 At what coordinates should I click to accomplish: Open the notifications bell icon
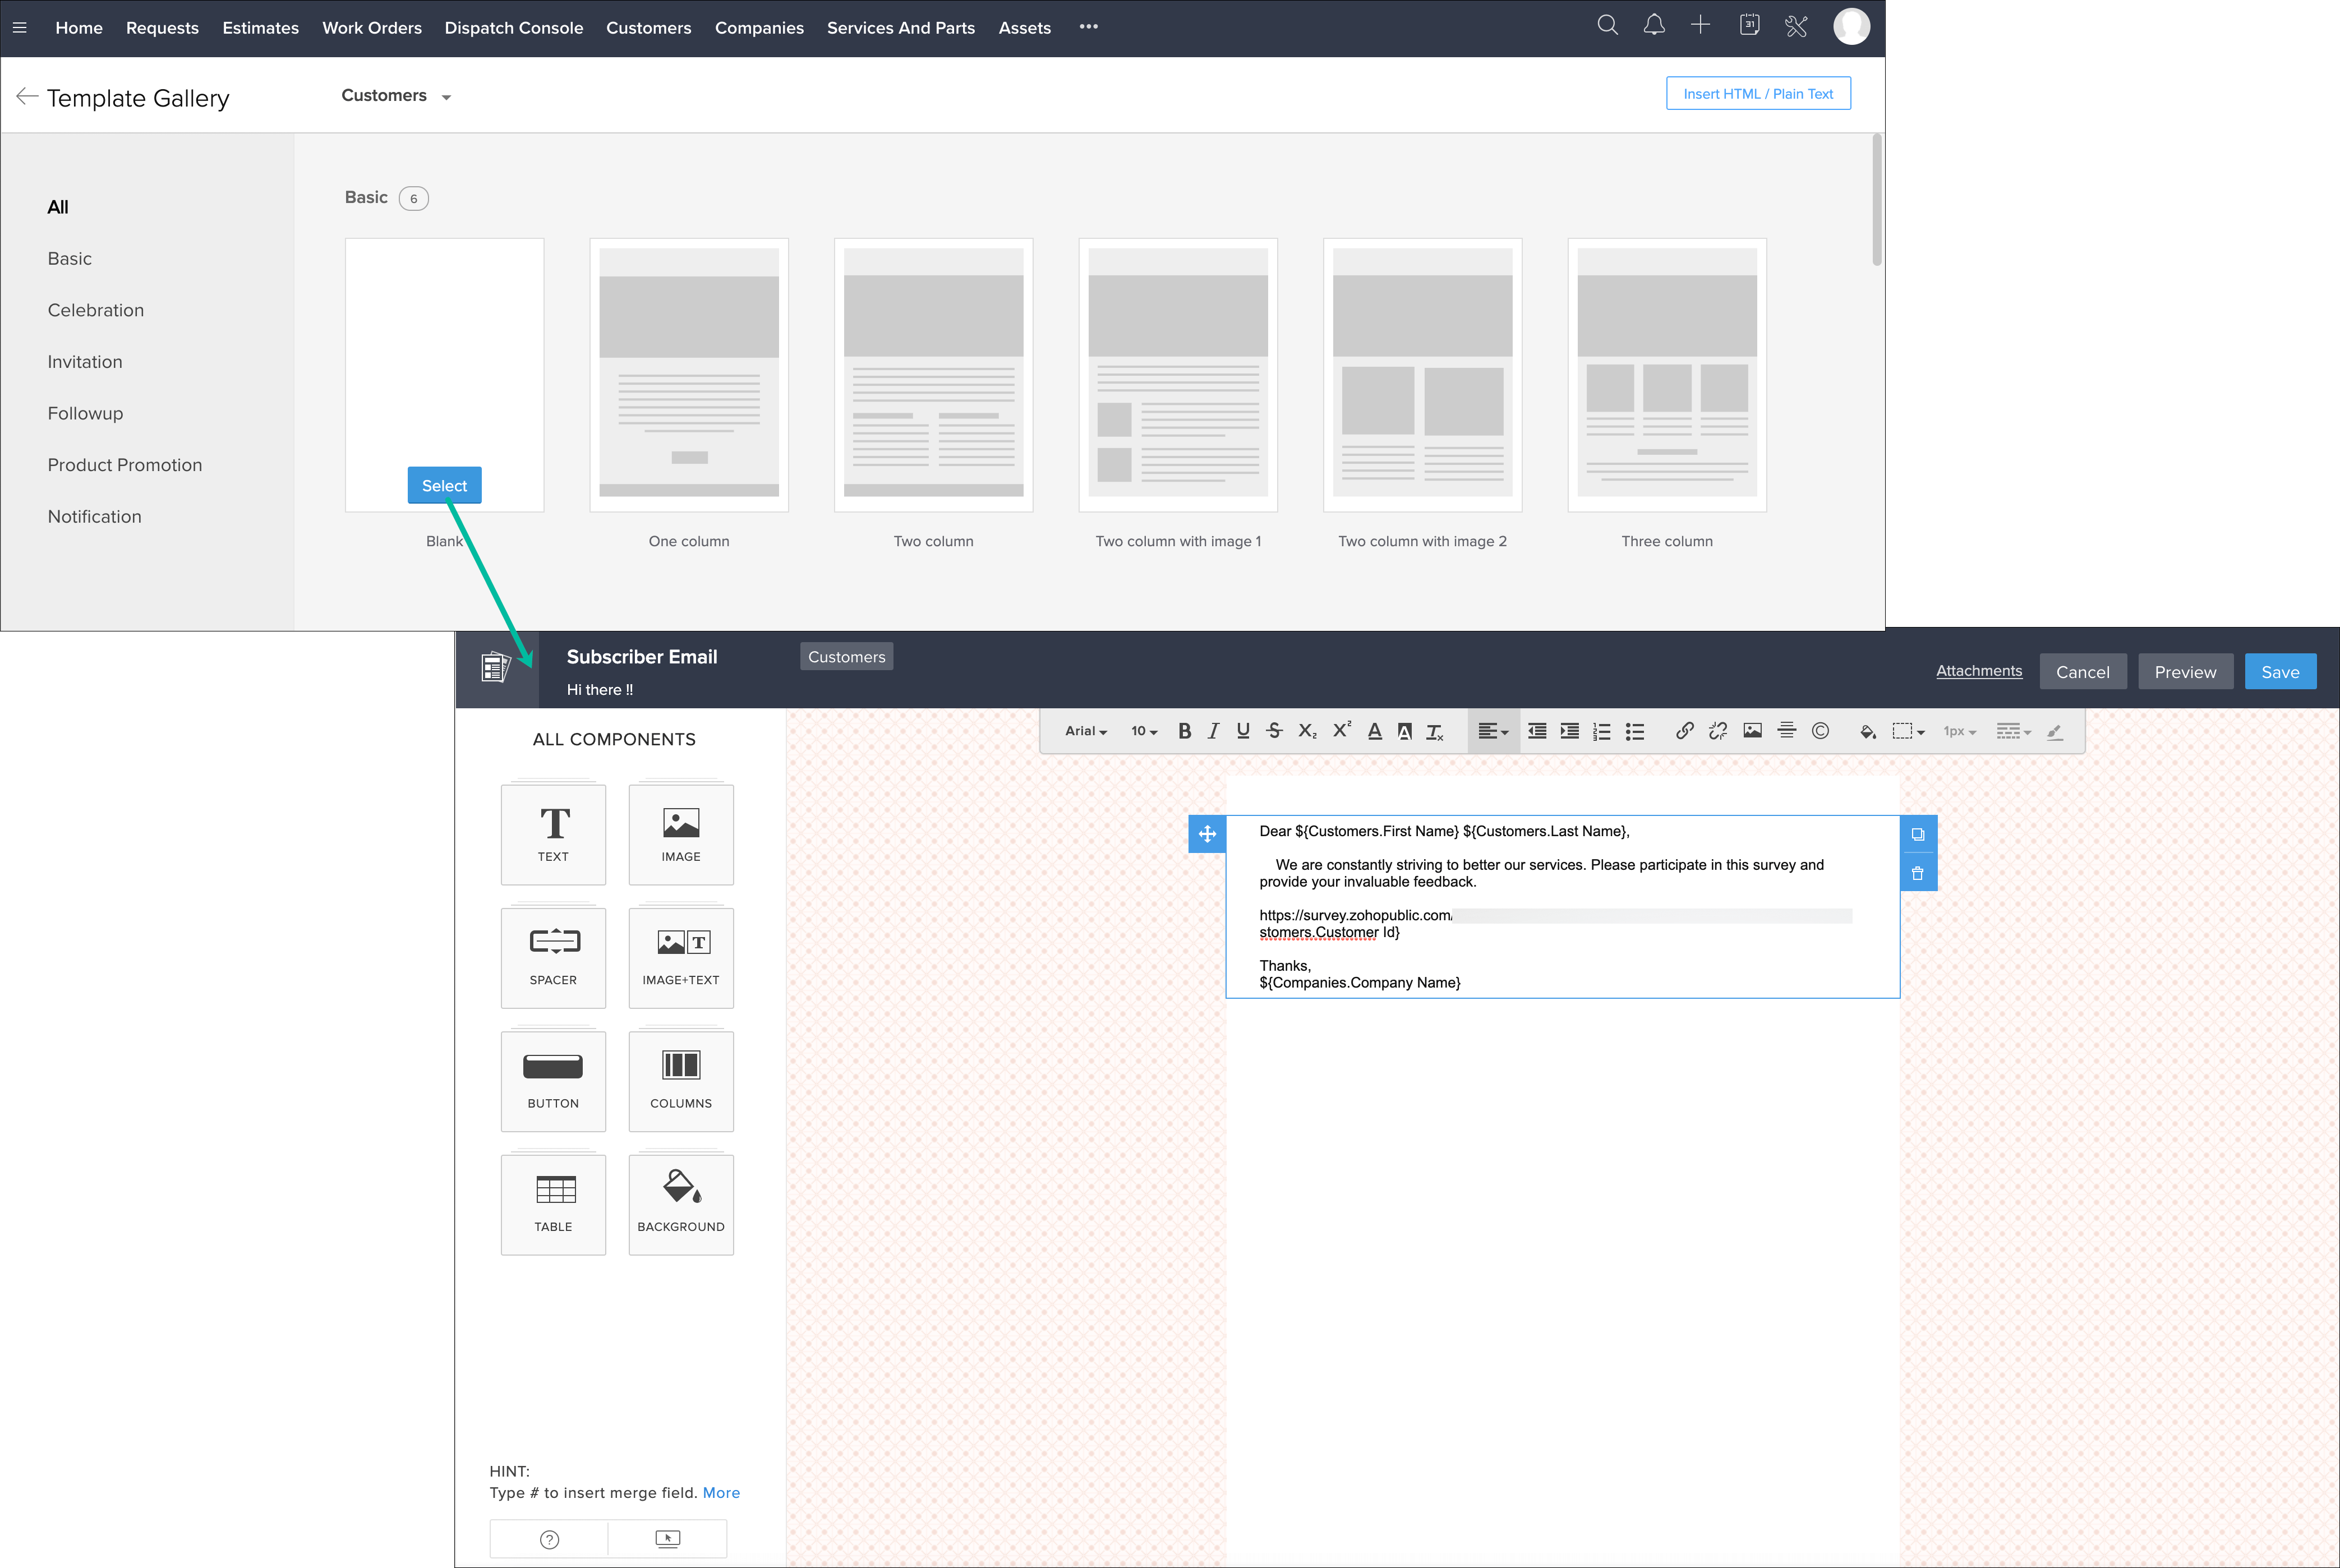pos(1654,26)
